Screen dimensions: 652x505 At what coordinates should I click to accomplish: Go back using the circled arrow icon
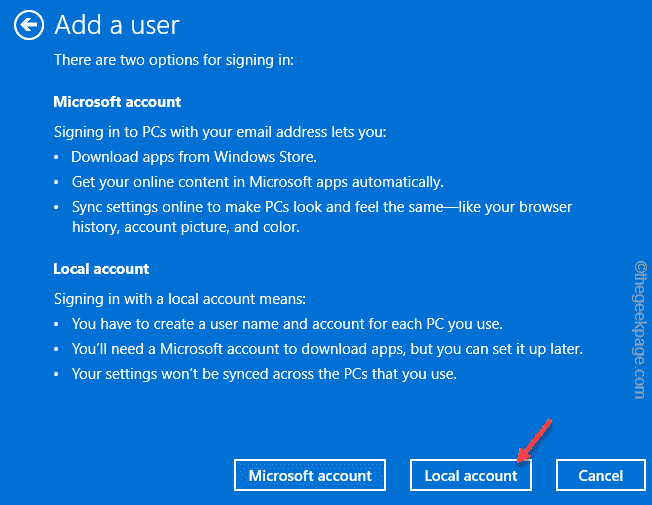coord(29,25)
